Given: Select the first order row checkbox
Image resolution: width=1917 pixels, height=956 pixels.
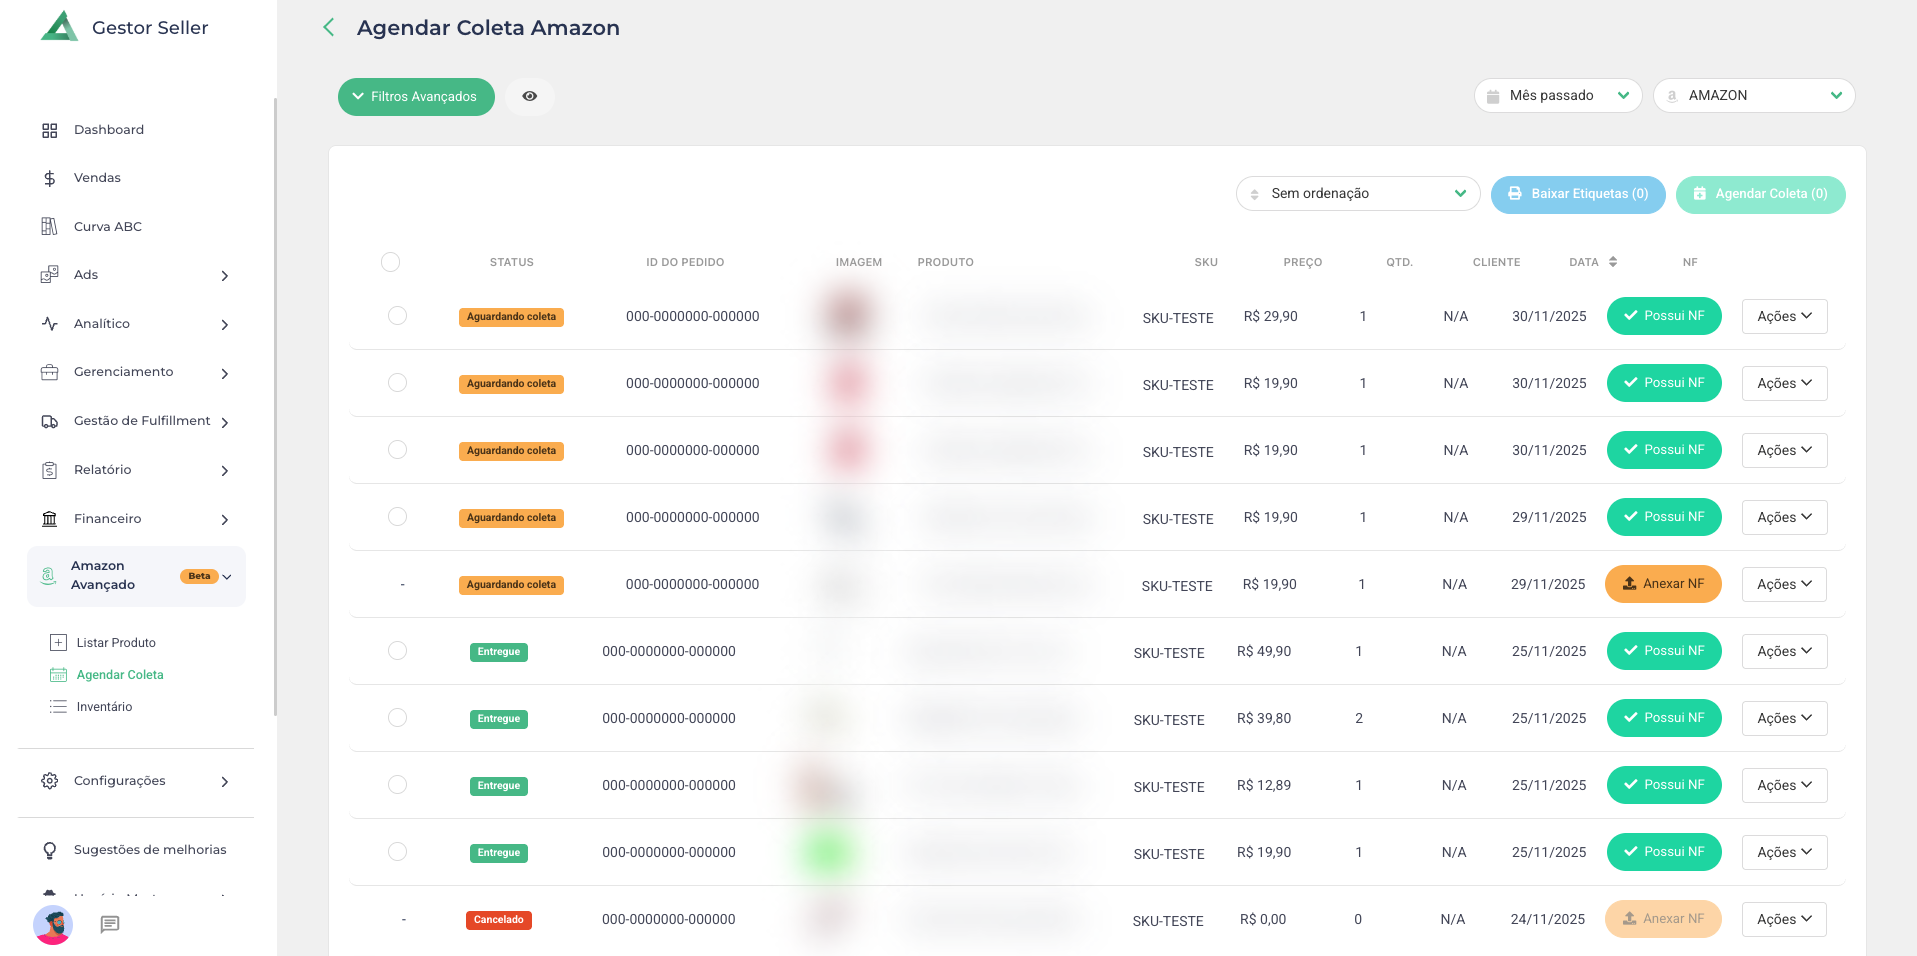Looking at the screenshot, I should (x=397, y=316).
